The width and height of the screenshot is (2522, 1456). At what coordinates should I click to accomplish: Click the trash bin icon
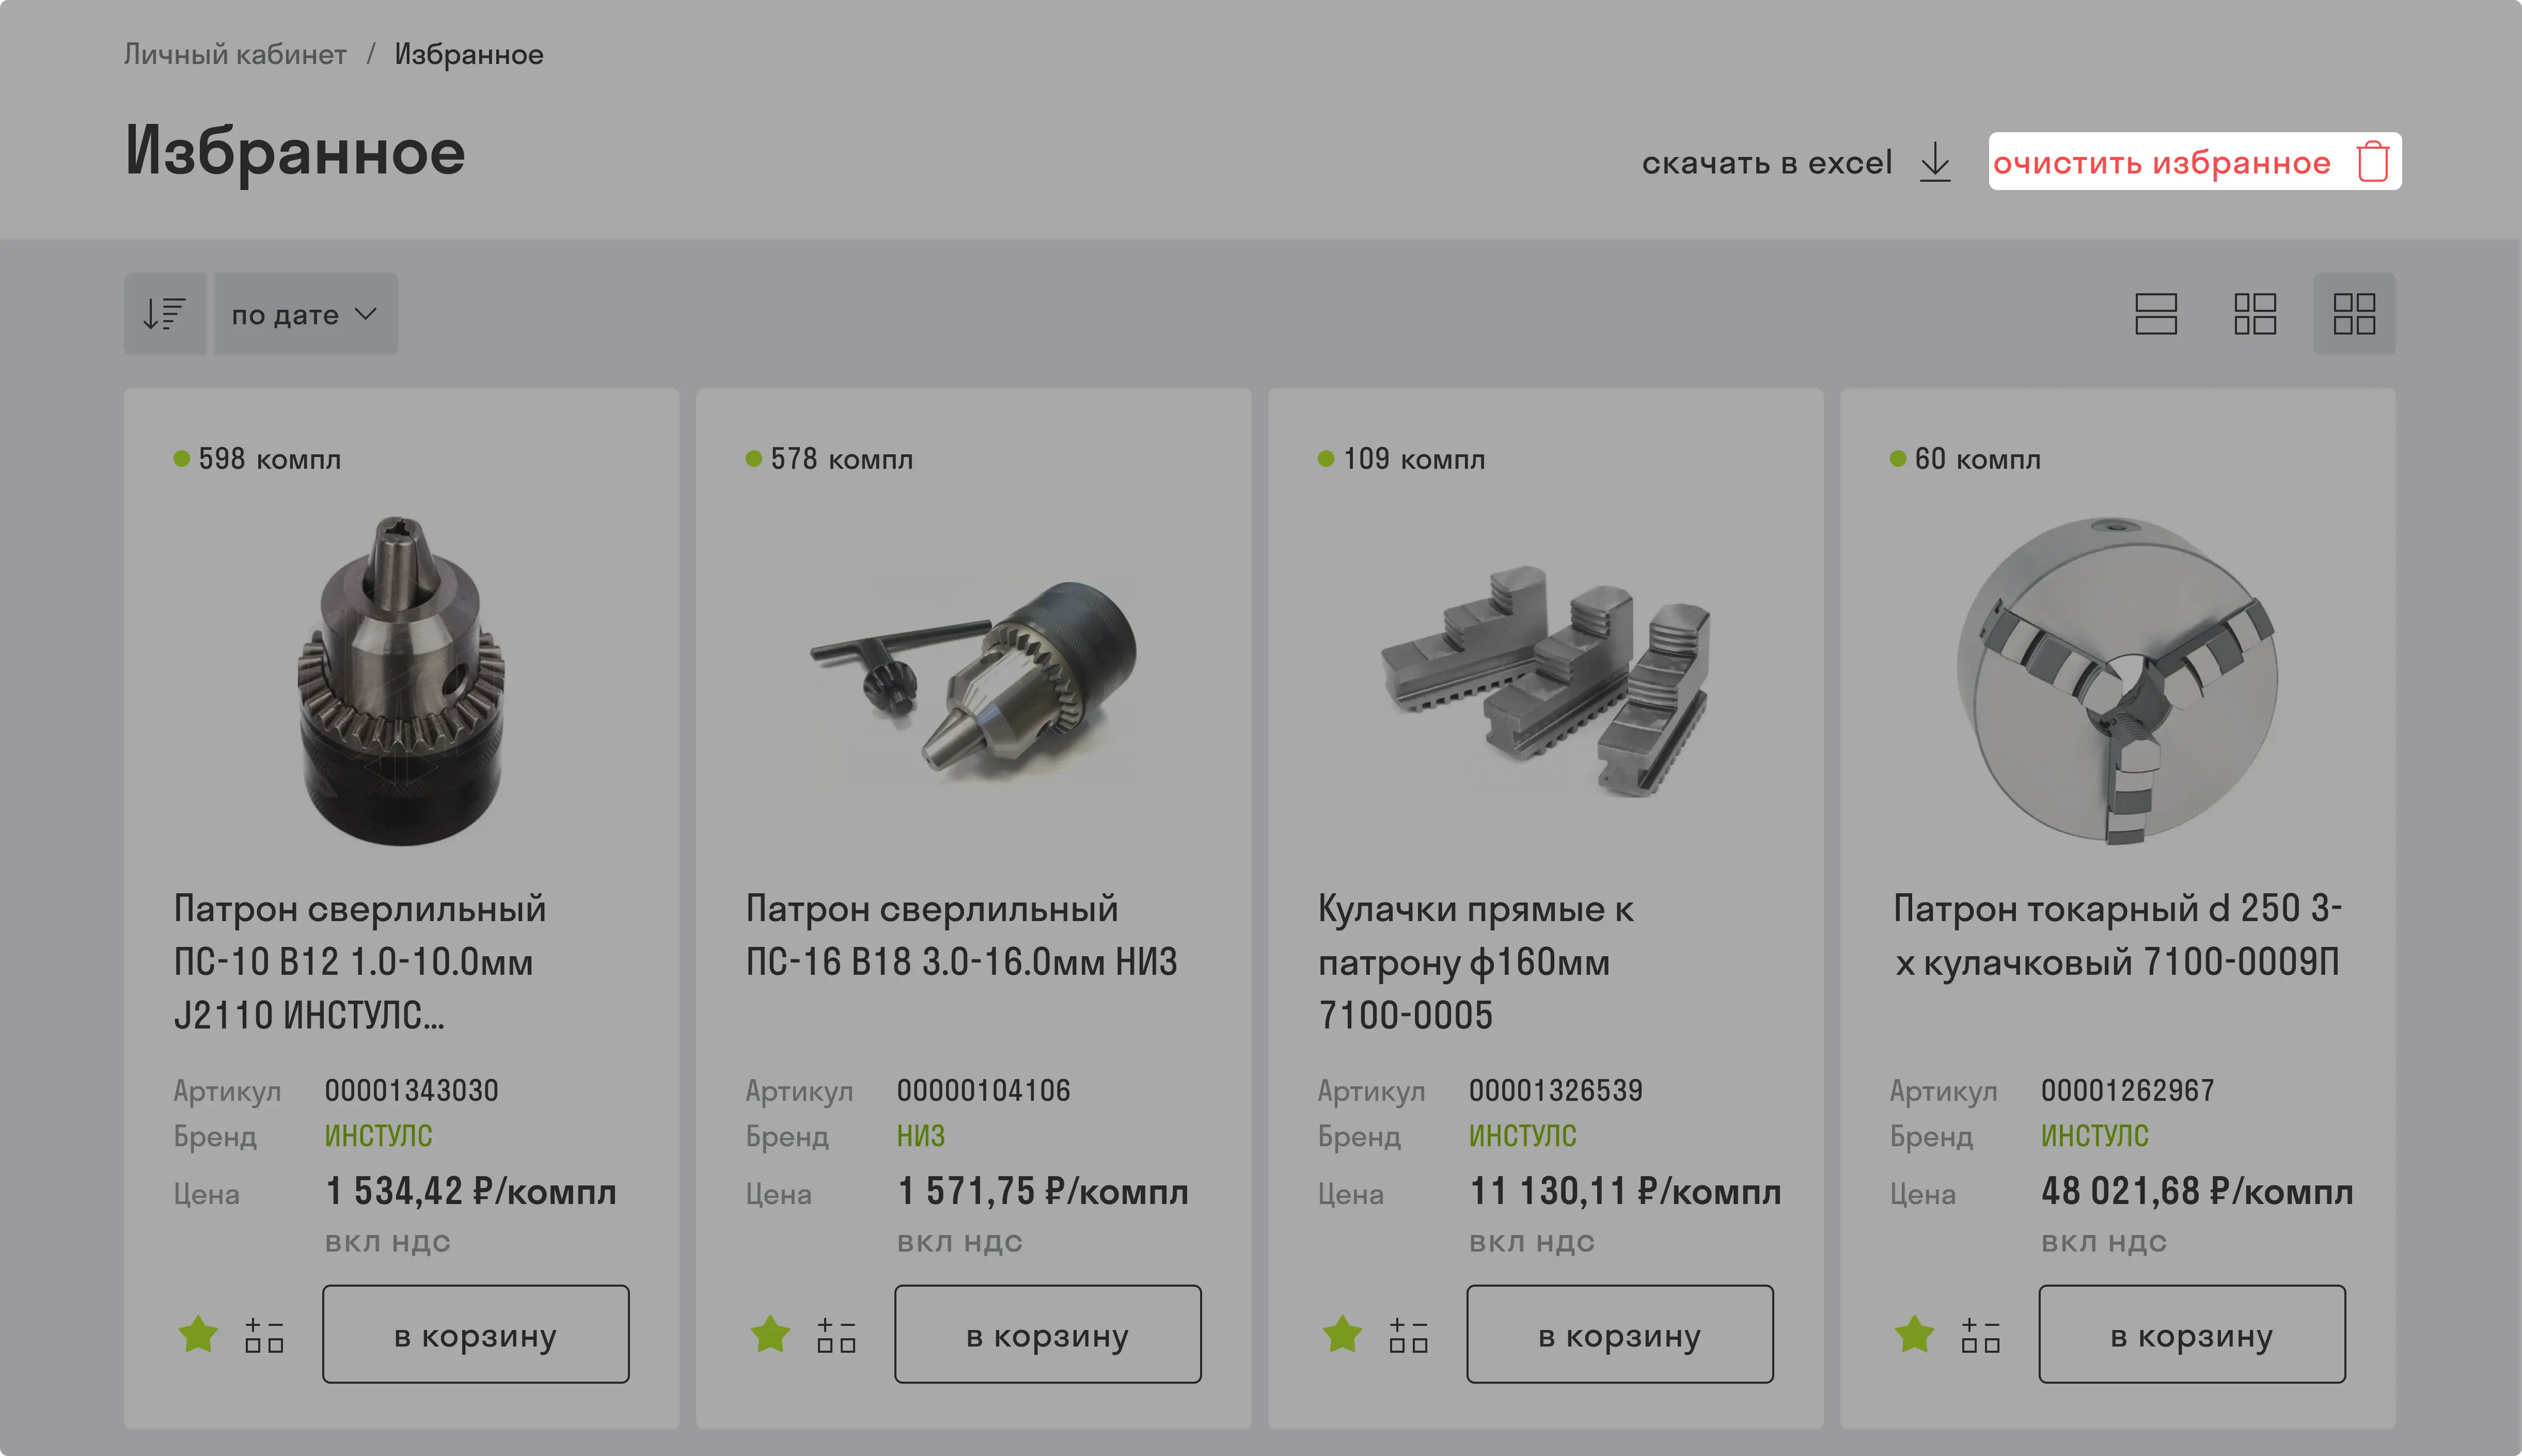2372,162
